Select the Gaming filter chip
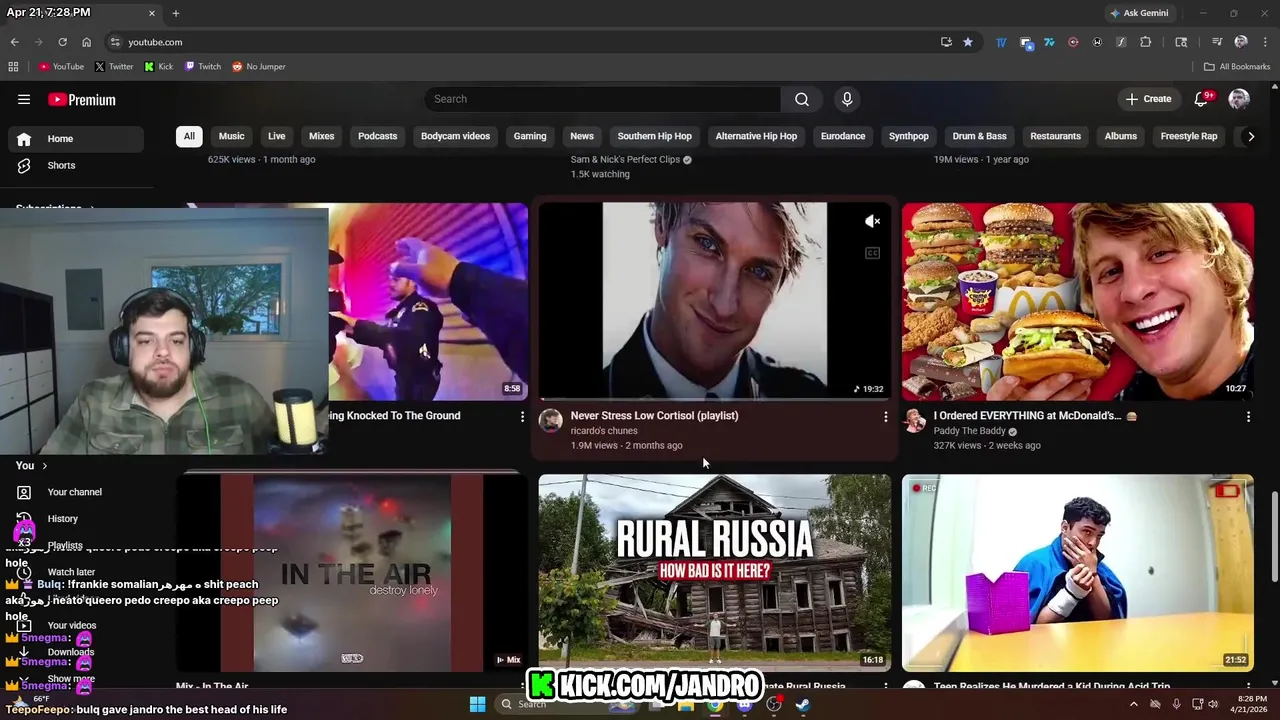1280x720 pixels. tap(530, 136)
